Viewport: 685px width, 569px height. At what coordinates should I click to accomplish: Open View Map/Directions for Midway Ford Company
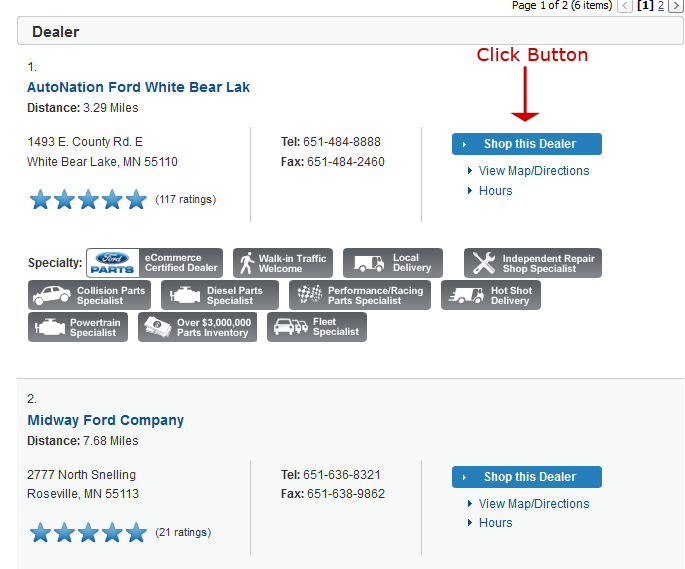point(534,503)
